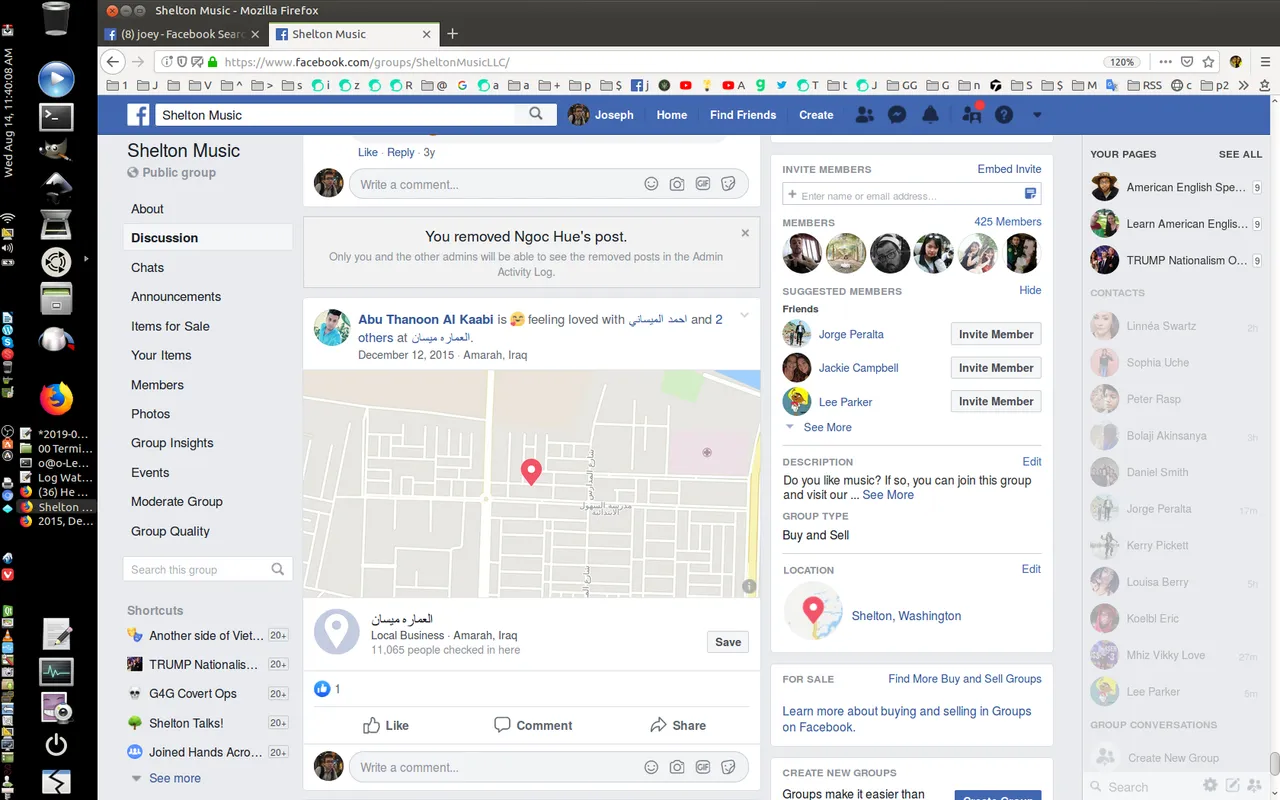The image size is (1280, 800).
Task: Open a new Firefox tab
Action: (x=452, y=34)
